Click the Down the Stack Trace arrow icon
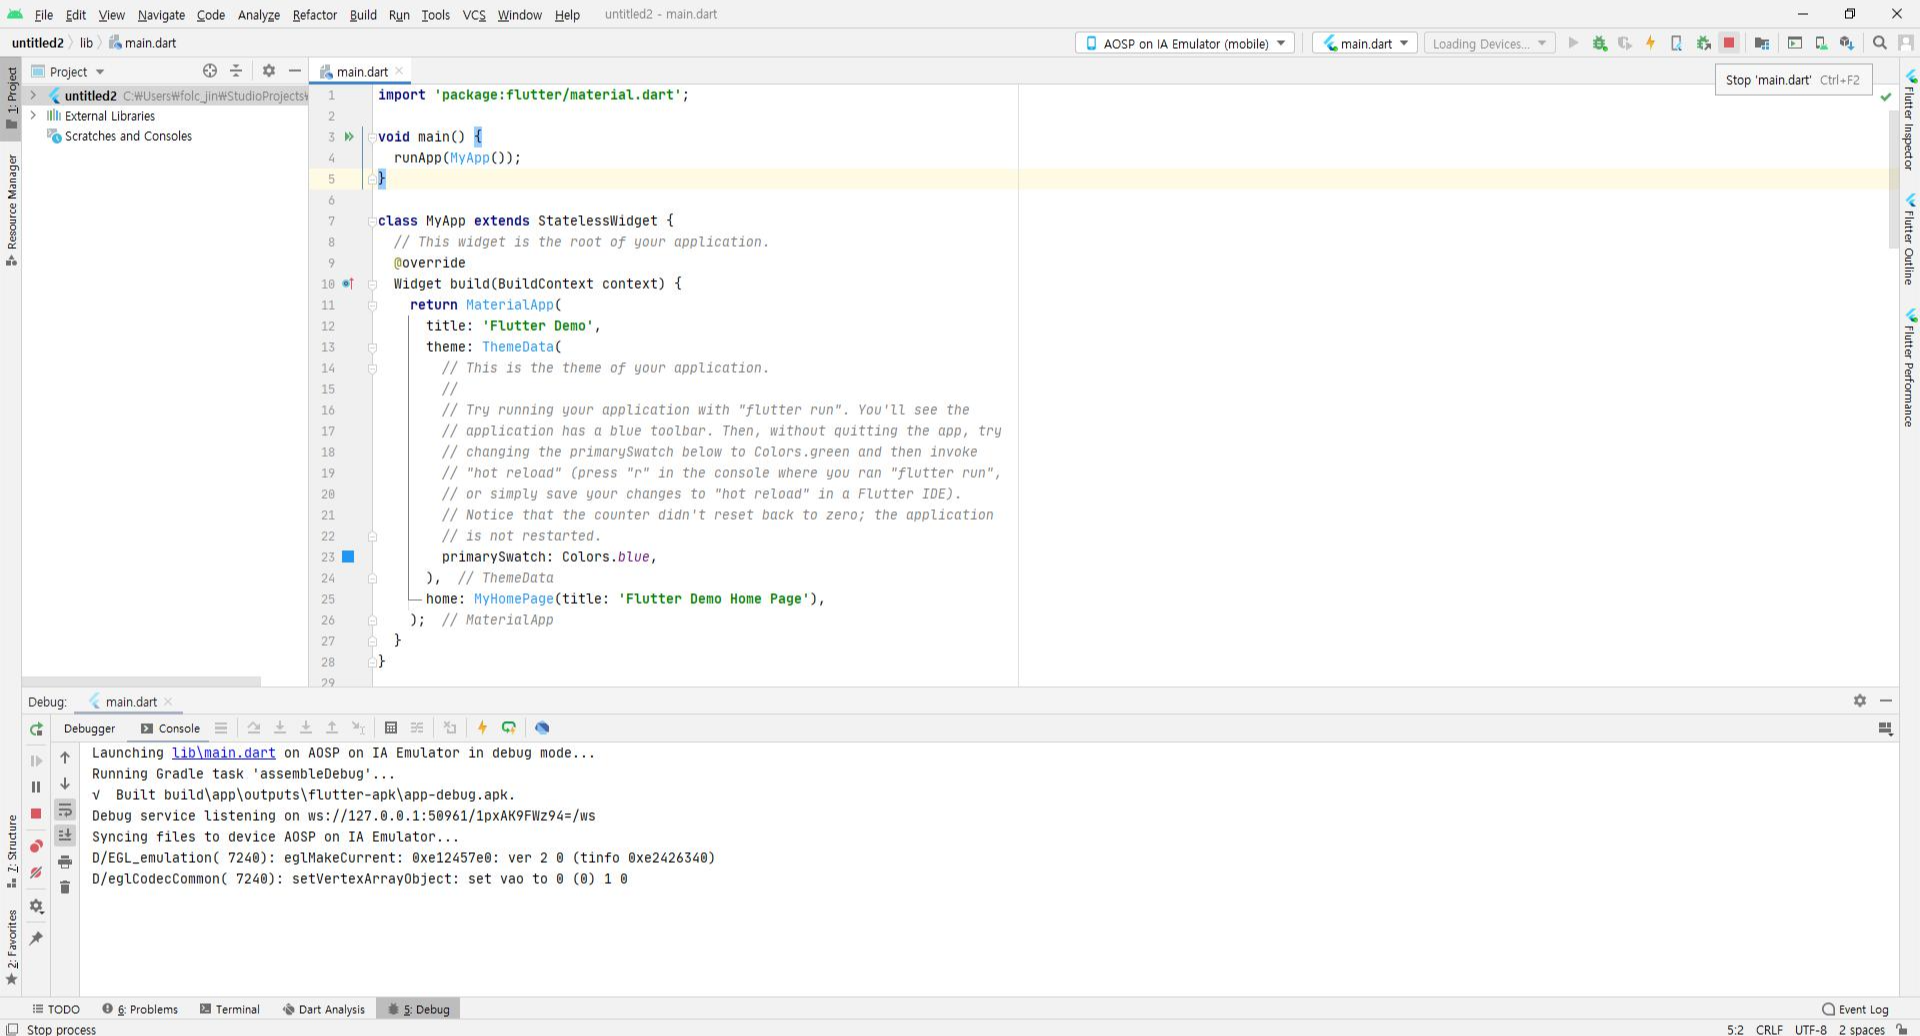 pyautogui.click(x=65, y=784)
